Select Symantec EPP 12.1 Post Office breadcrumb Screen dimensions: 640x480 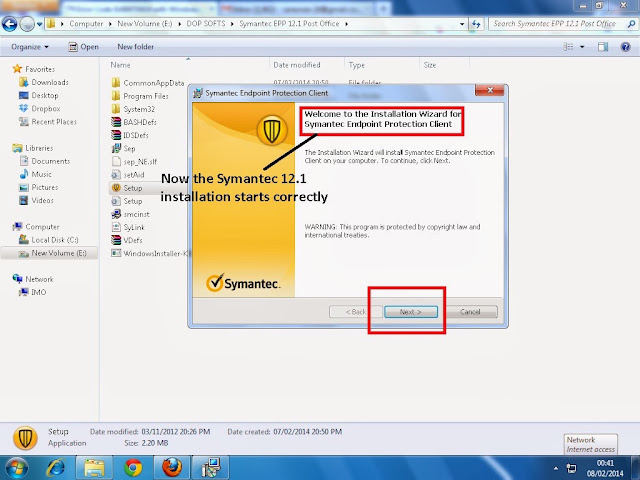[x=289, y=24]
